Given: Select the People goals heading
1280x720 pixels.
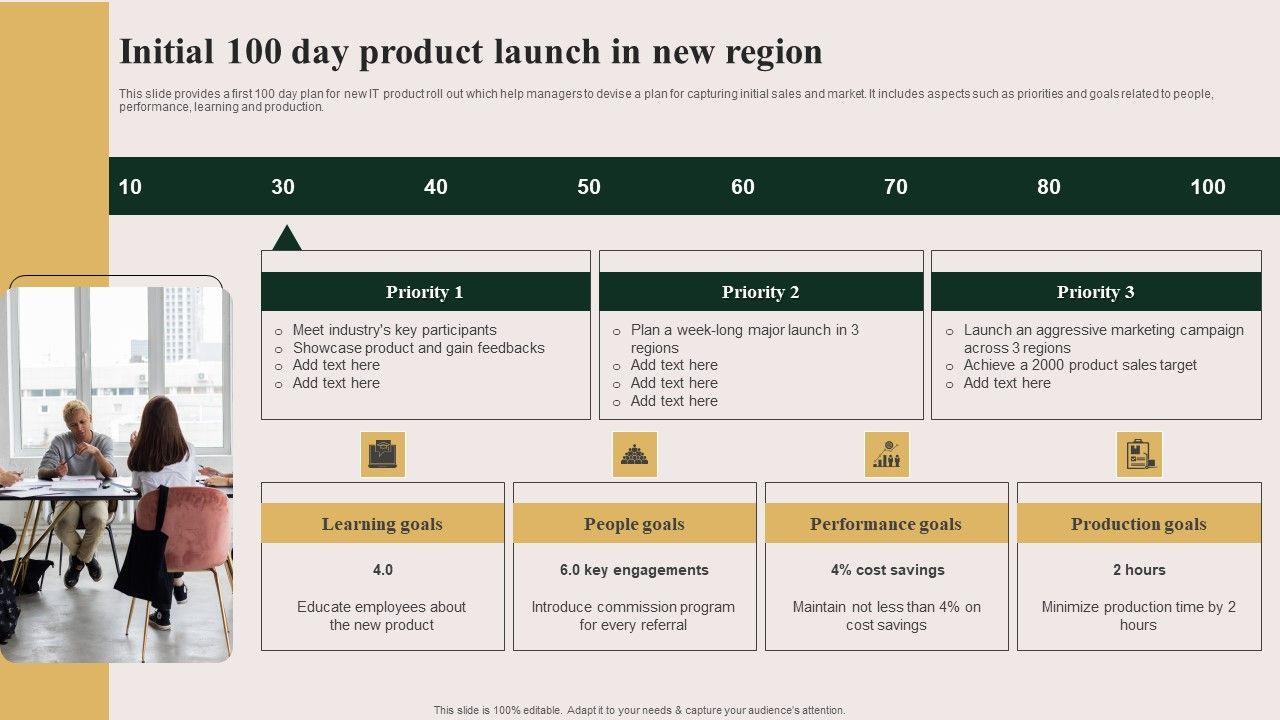Looking at the screenshot, I should coord(635,524).
